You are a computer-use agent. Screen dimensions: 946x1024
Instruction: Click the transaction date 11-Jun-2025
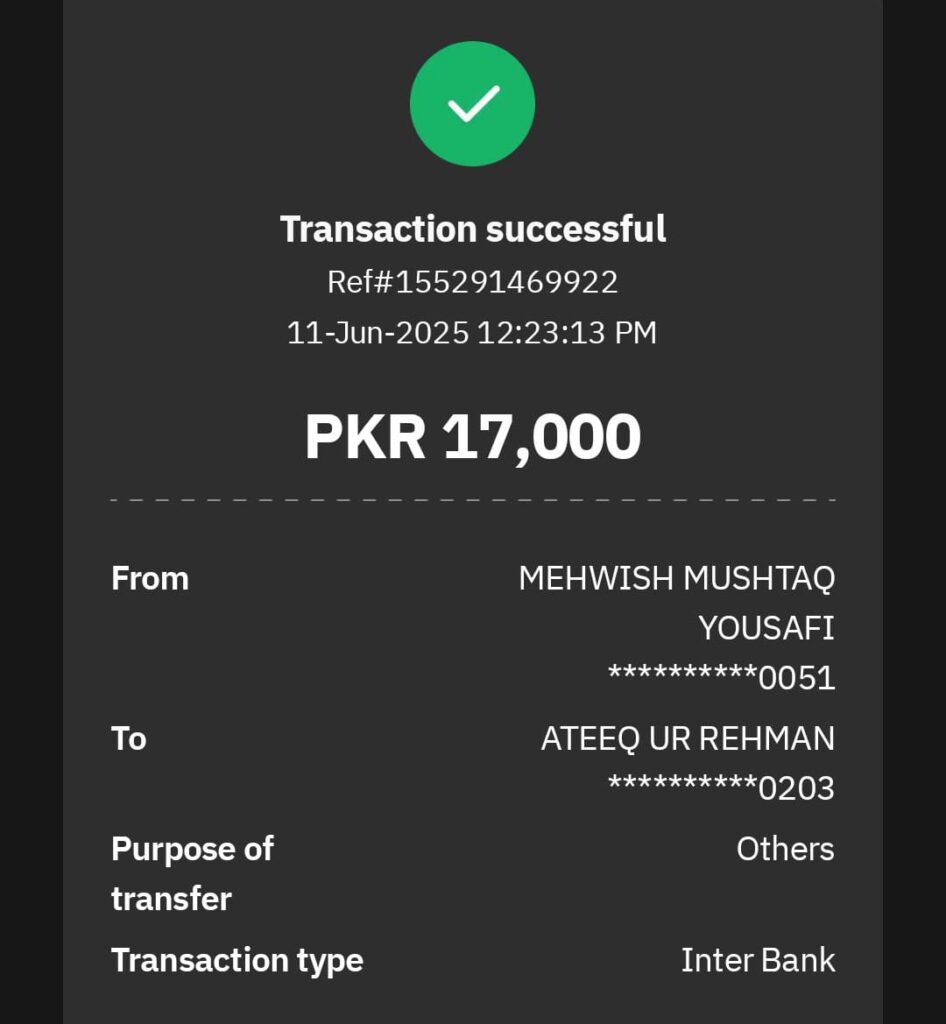coord(378,332)
